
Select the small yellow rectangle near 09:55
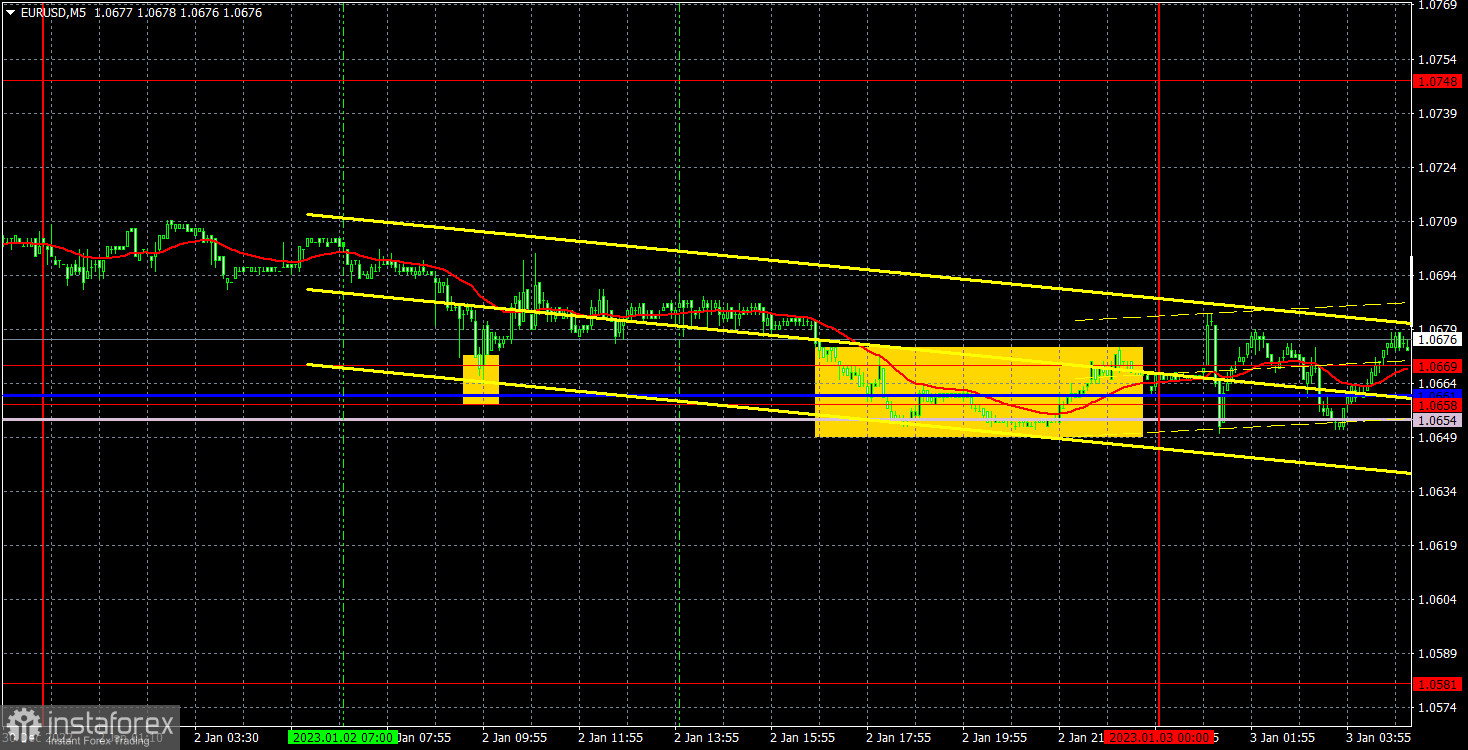coord(481,379)
